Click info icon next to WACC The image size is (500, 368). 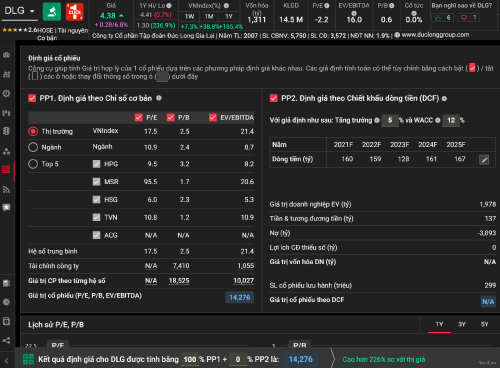pyautogui.click(x=438, y=120)
